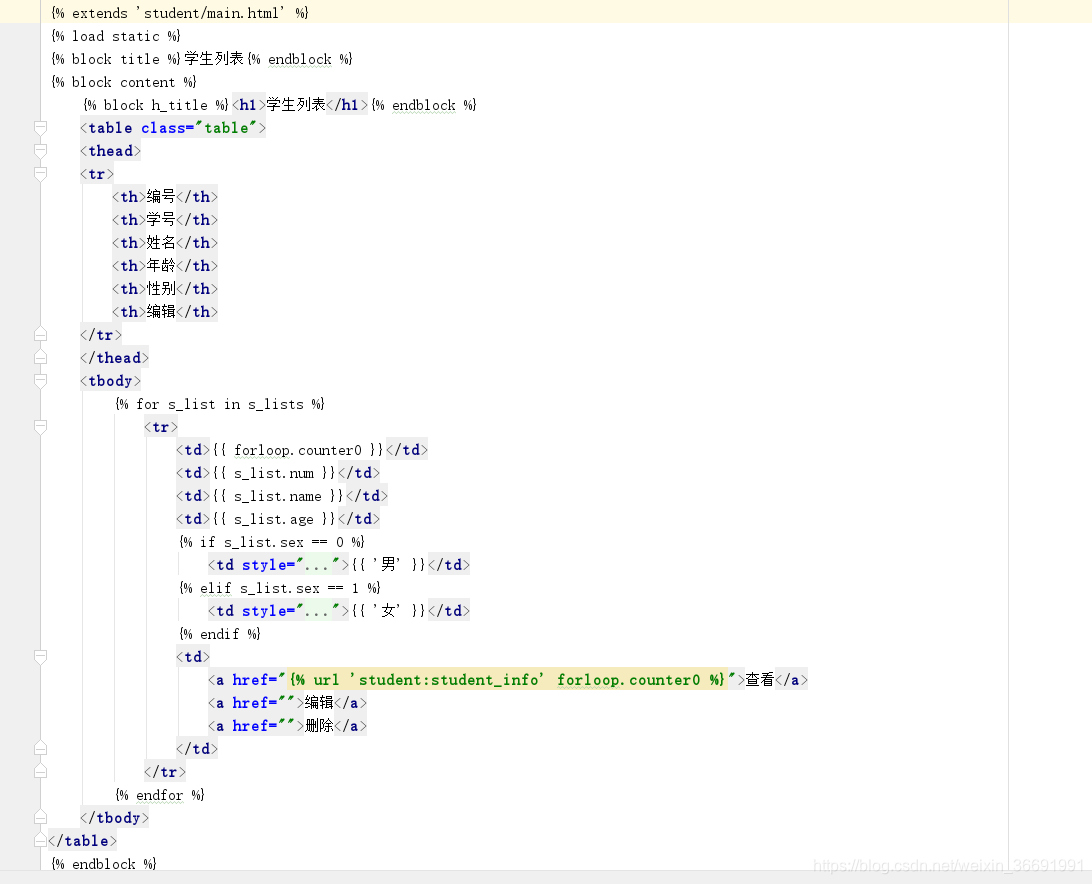Click the endfor tag line
The height and width of the screenshot is (884, 1092).
pos(160,794)
